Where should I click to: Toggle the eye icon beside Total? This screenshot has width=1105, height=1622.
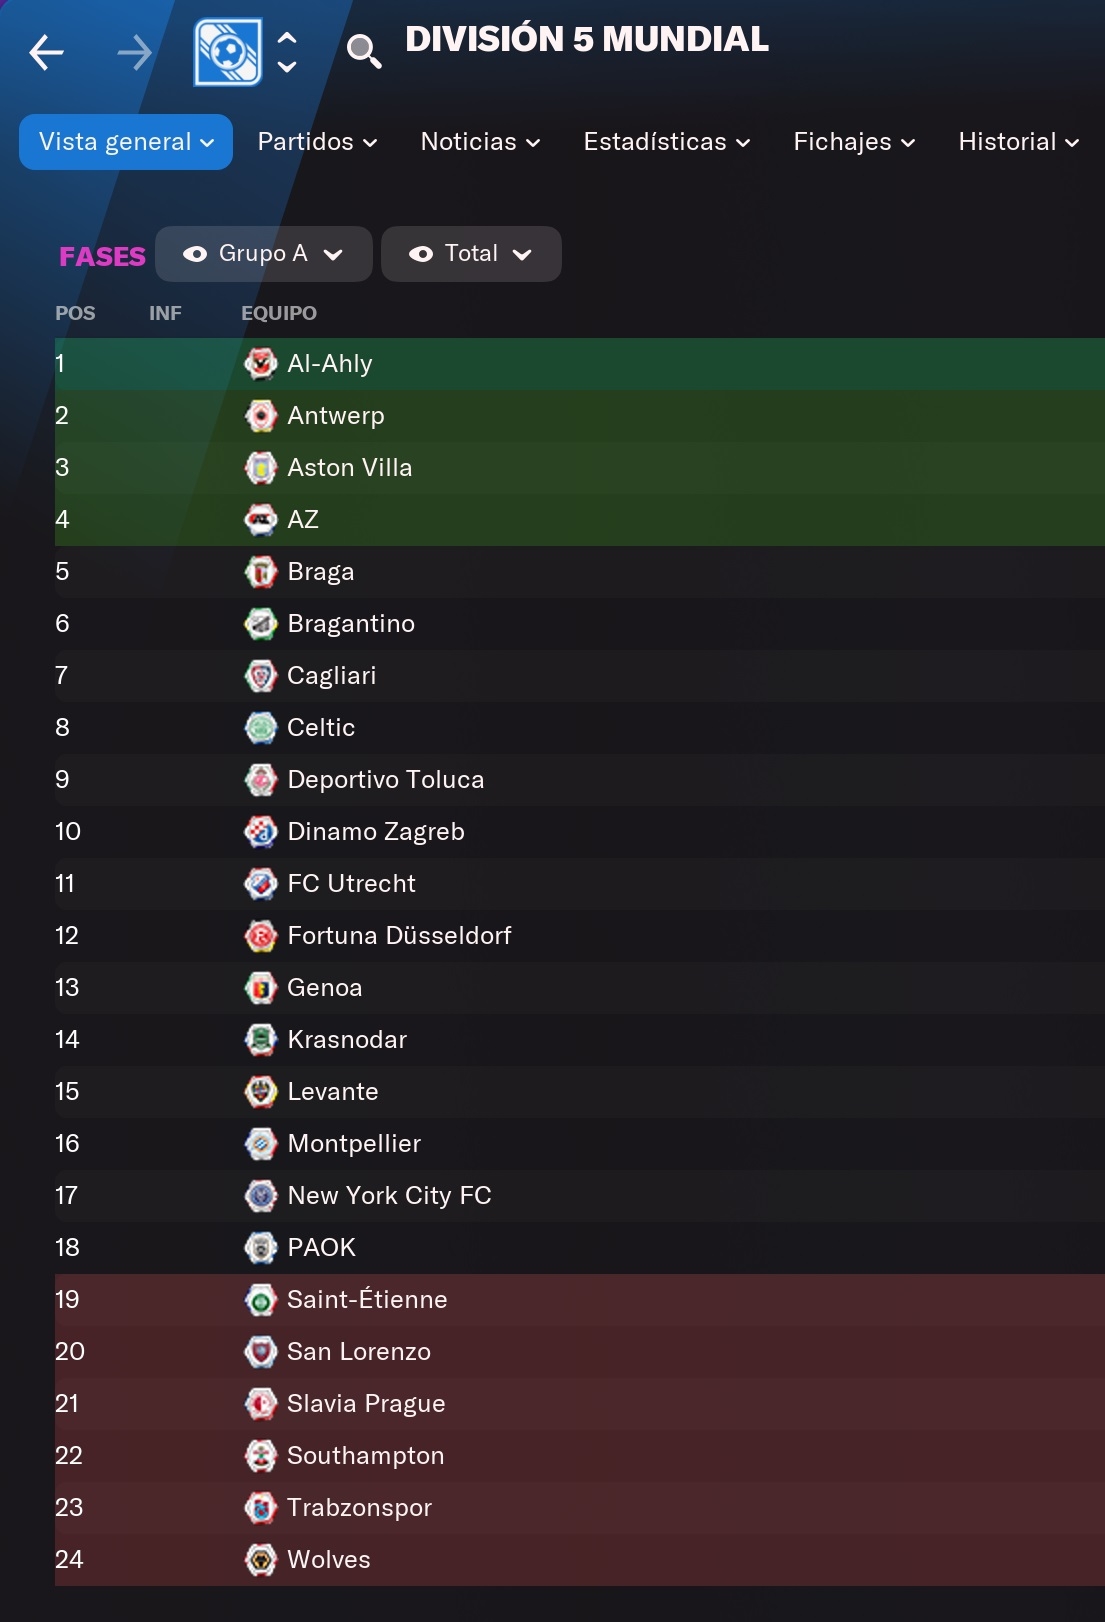[x=421, y=254]
